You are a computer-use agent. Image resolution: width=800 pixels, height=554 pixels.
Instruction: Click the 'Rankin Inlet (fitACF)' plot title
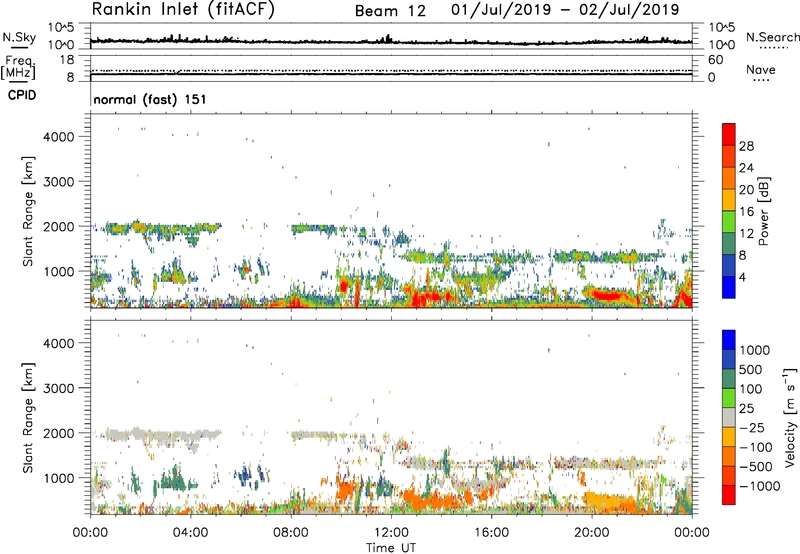(x=183, y=10)
